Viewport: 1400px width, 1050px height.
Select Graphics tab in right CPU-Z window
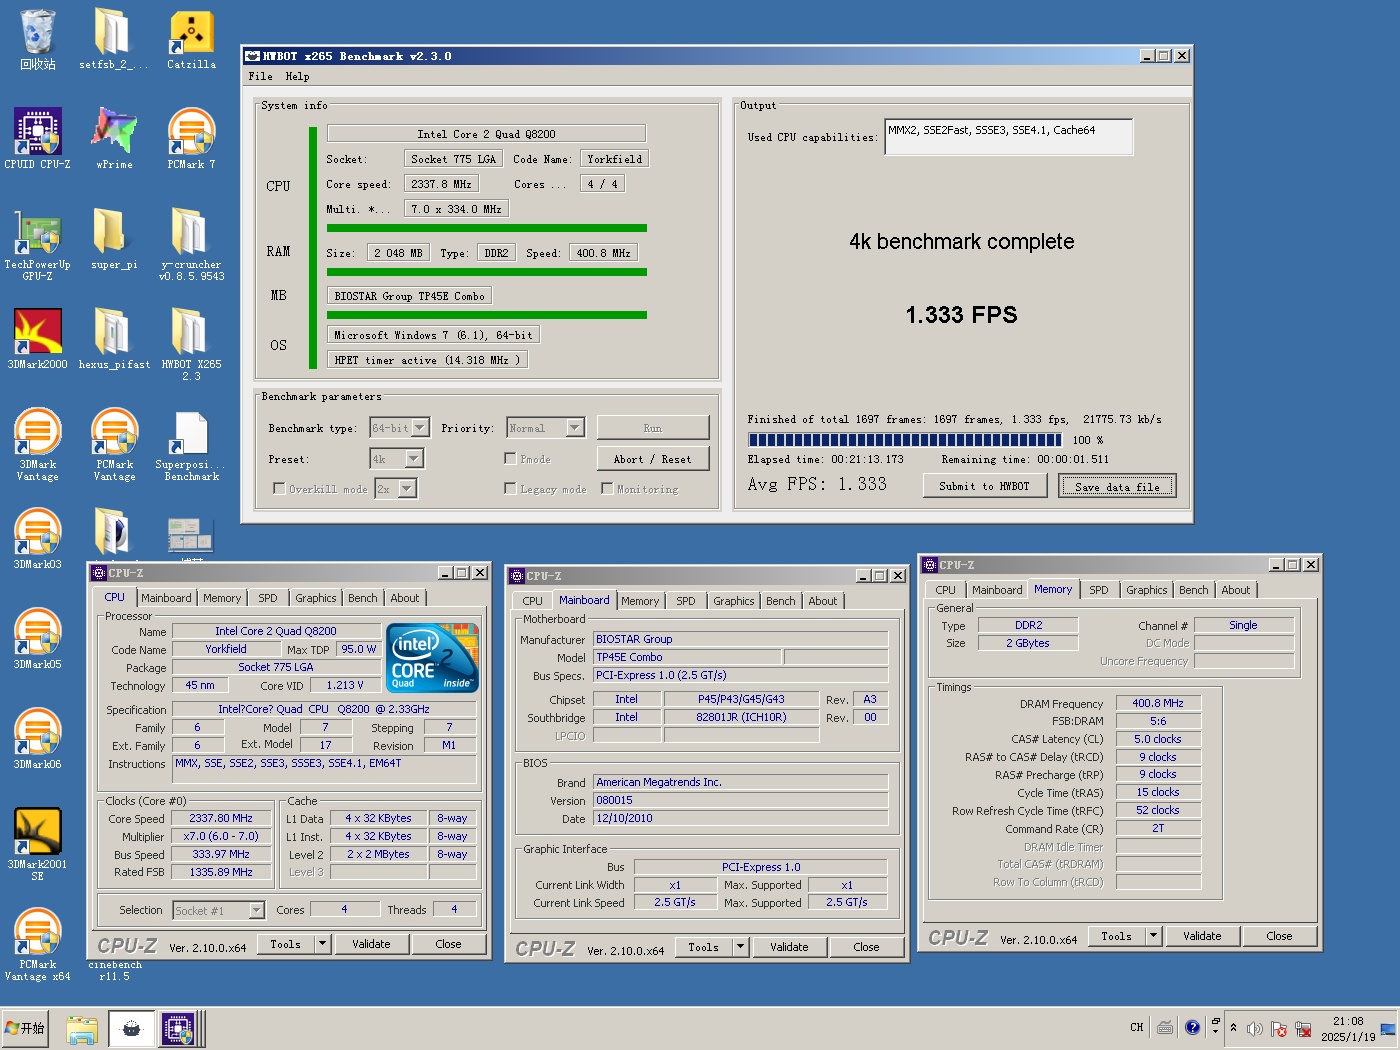click(x=1146, y=590)
